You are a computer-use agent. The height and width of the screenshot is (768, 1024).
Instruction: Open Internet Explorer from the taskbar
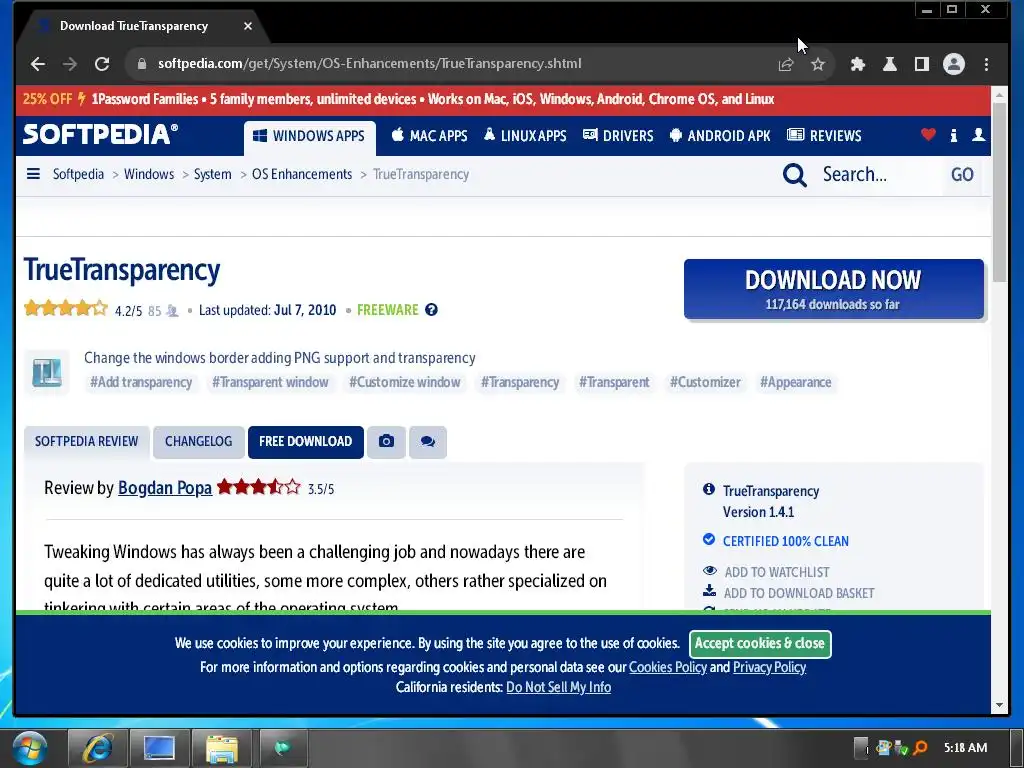[x=97, y=748]
